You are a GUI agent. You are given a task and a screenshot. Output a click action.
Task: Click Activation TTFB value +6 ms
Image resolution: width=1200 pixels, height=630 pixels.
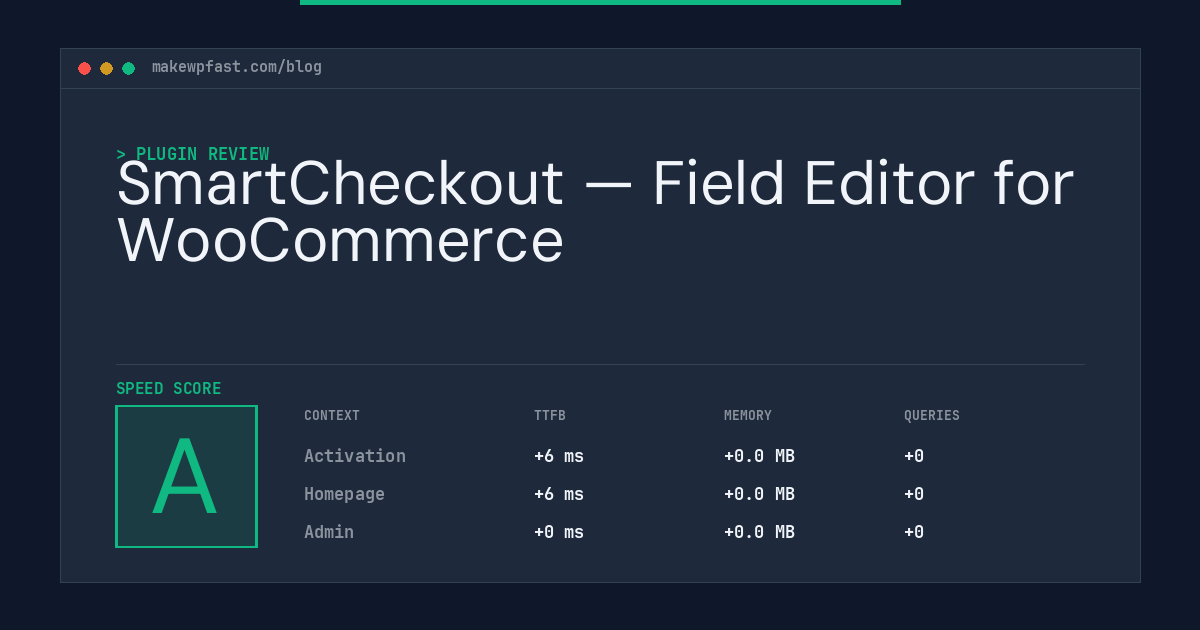click(x=559, y=456)
